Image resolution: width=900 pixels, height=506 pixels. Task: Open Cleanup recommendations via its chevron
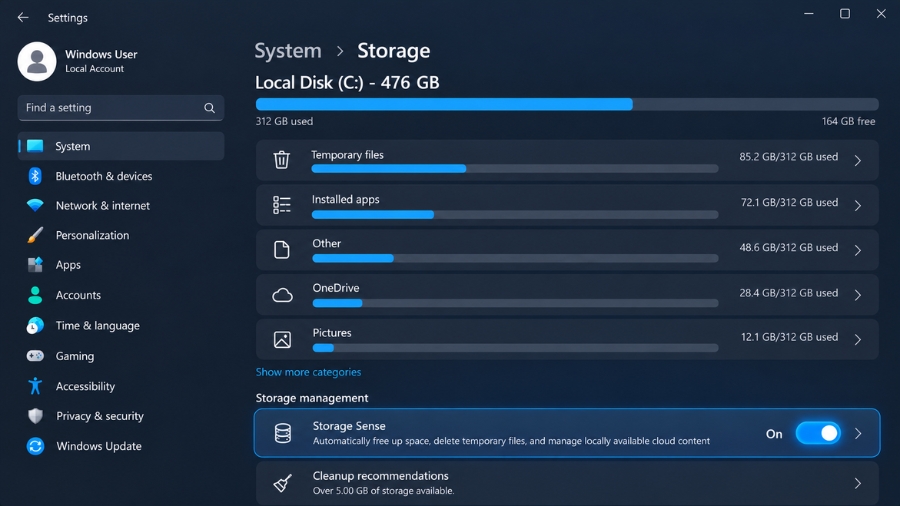[x=858, y=484]
